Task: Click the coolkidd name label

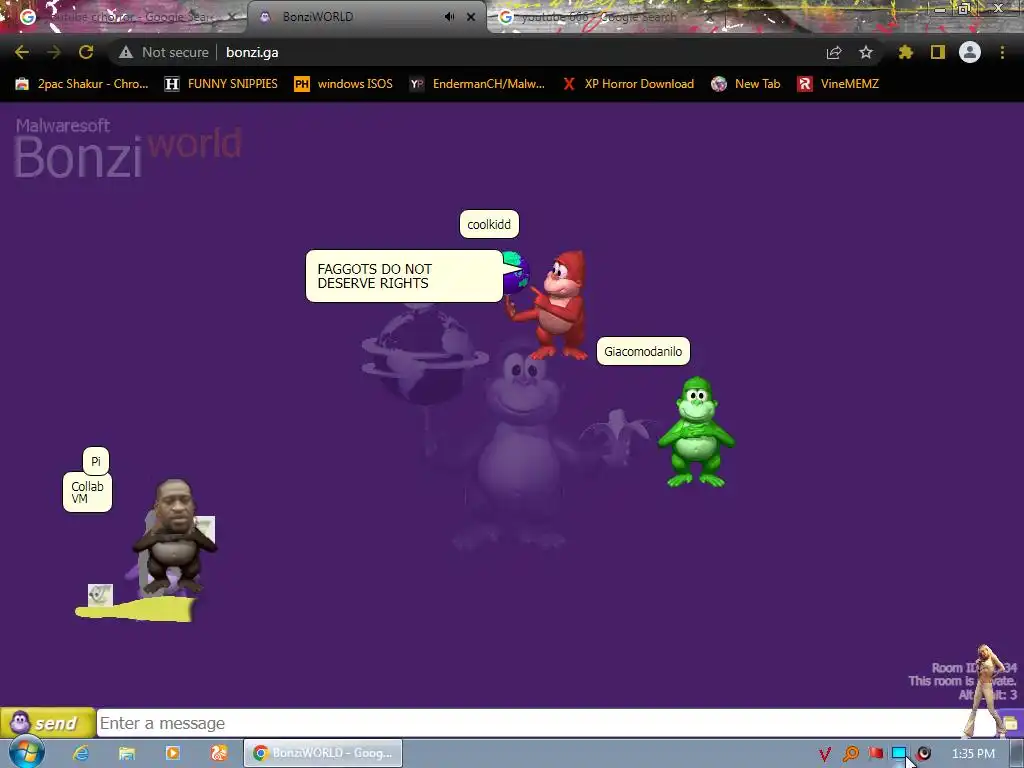Action: point(489,224)
